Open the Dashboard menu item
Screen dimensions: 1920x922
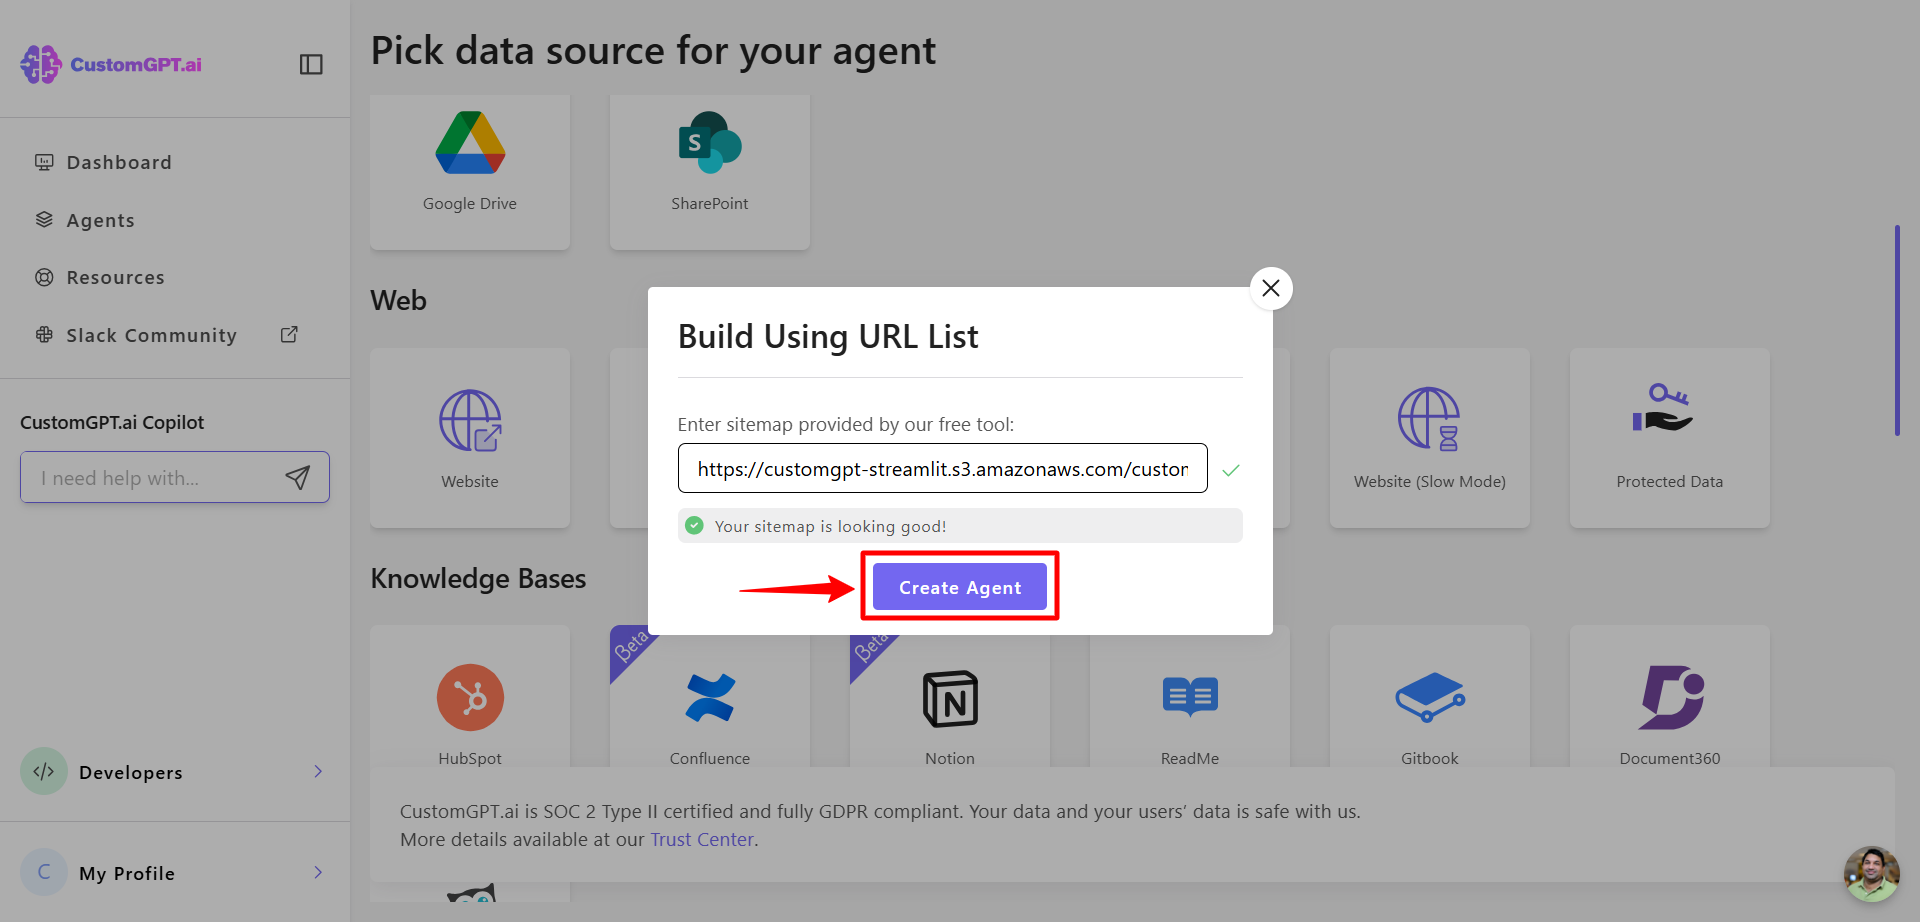coord(119,162)
